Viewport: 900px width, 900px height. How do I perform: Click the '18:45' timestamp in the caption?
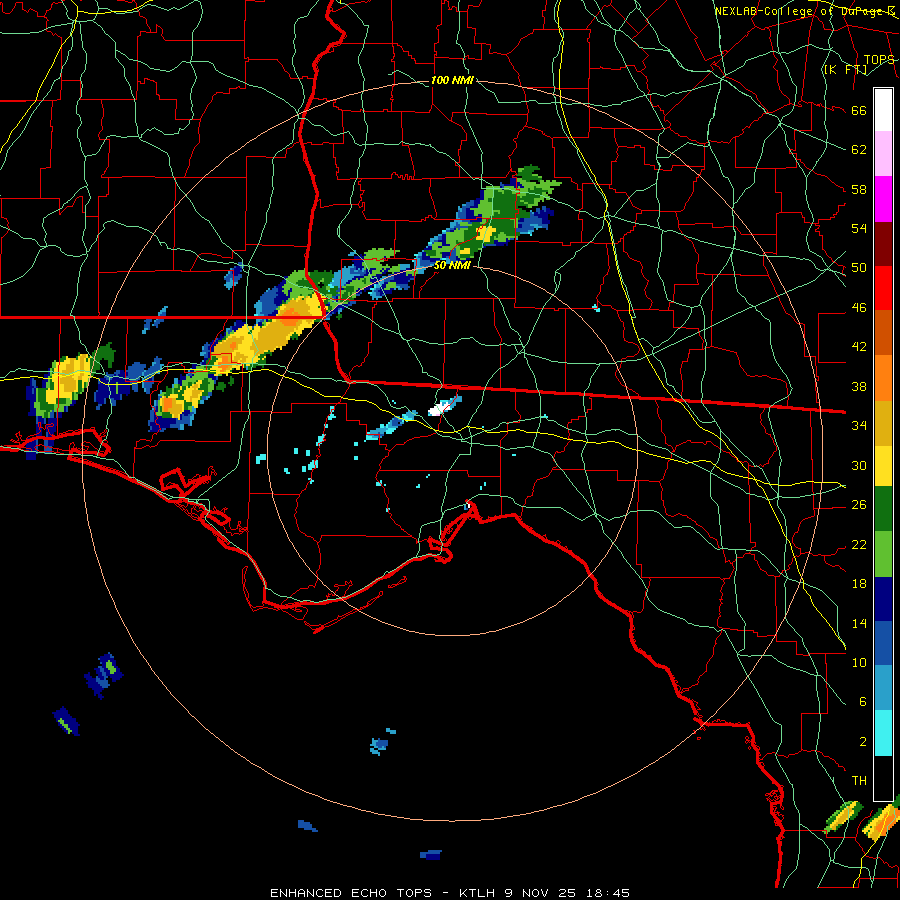pyautogui.click(x=608, y=893)
